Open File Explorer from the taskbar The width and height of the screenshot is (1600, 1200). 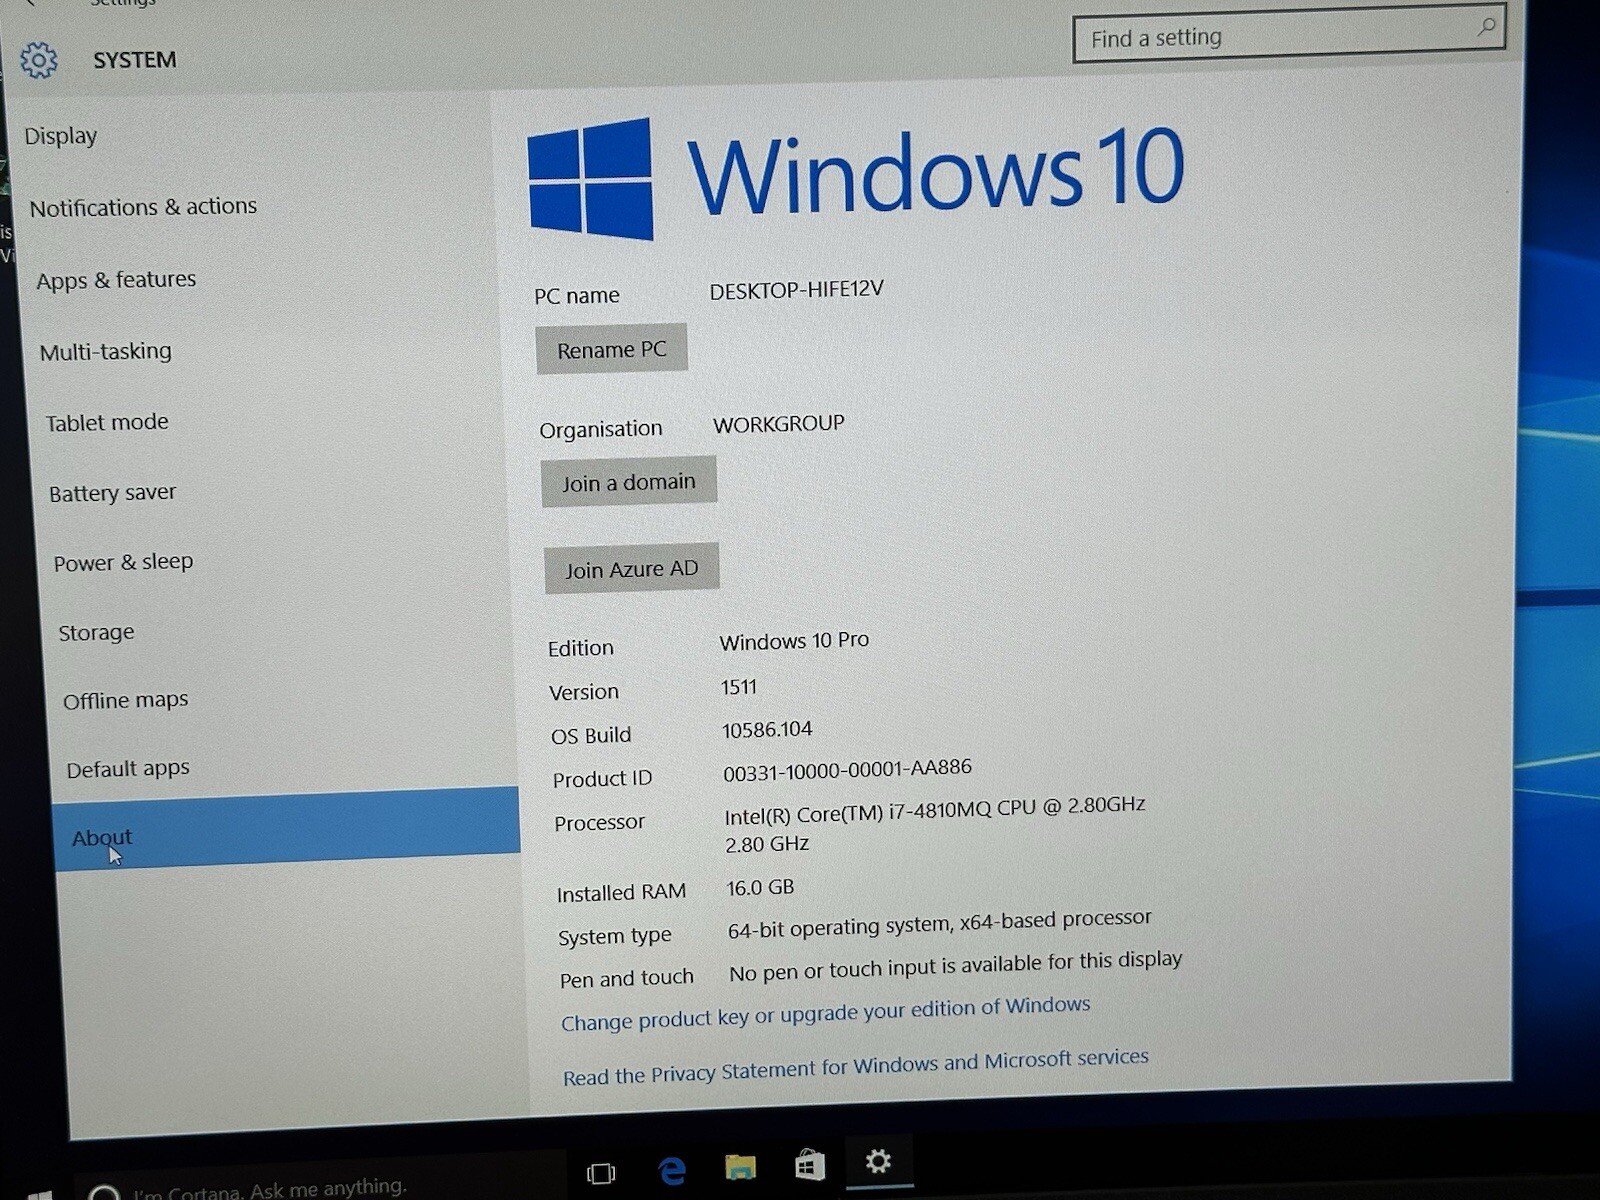[x=740, y=1167]
